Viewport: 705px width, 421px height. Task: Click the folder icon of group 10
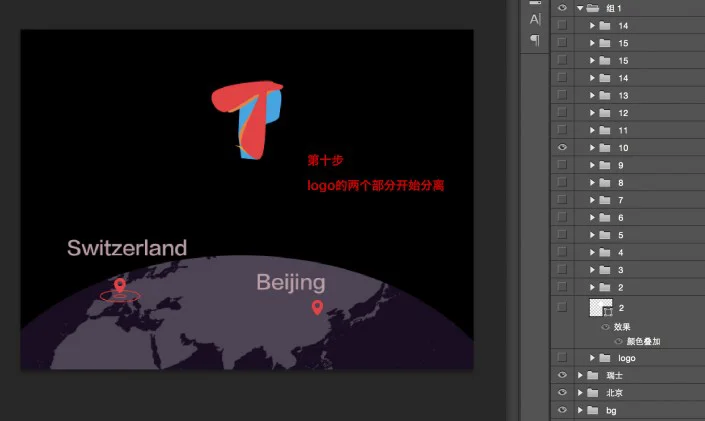tap(605, 148)
